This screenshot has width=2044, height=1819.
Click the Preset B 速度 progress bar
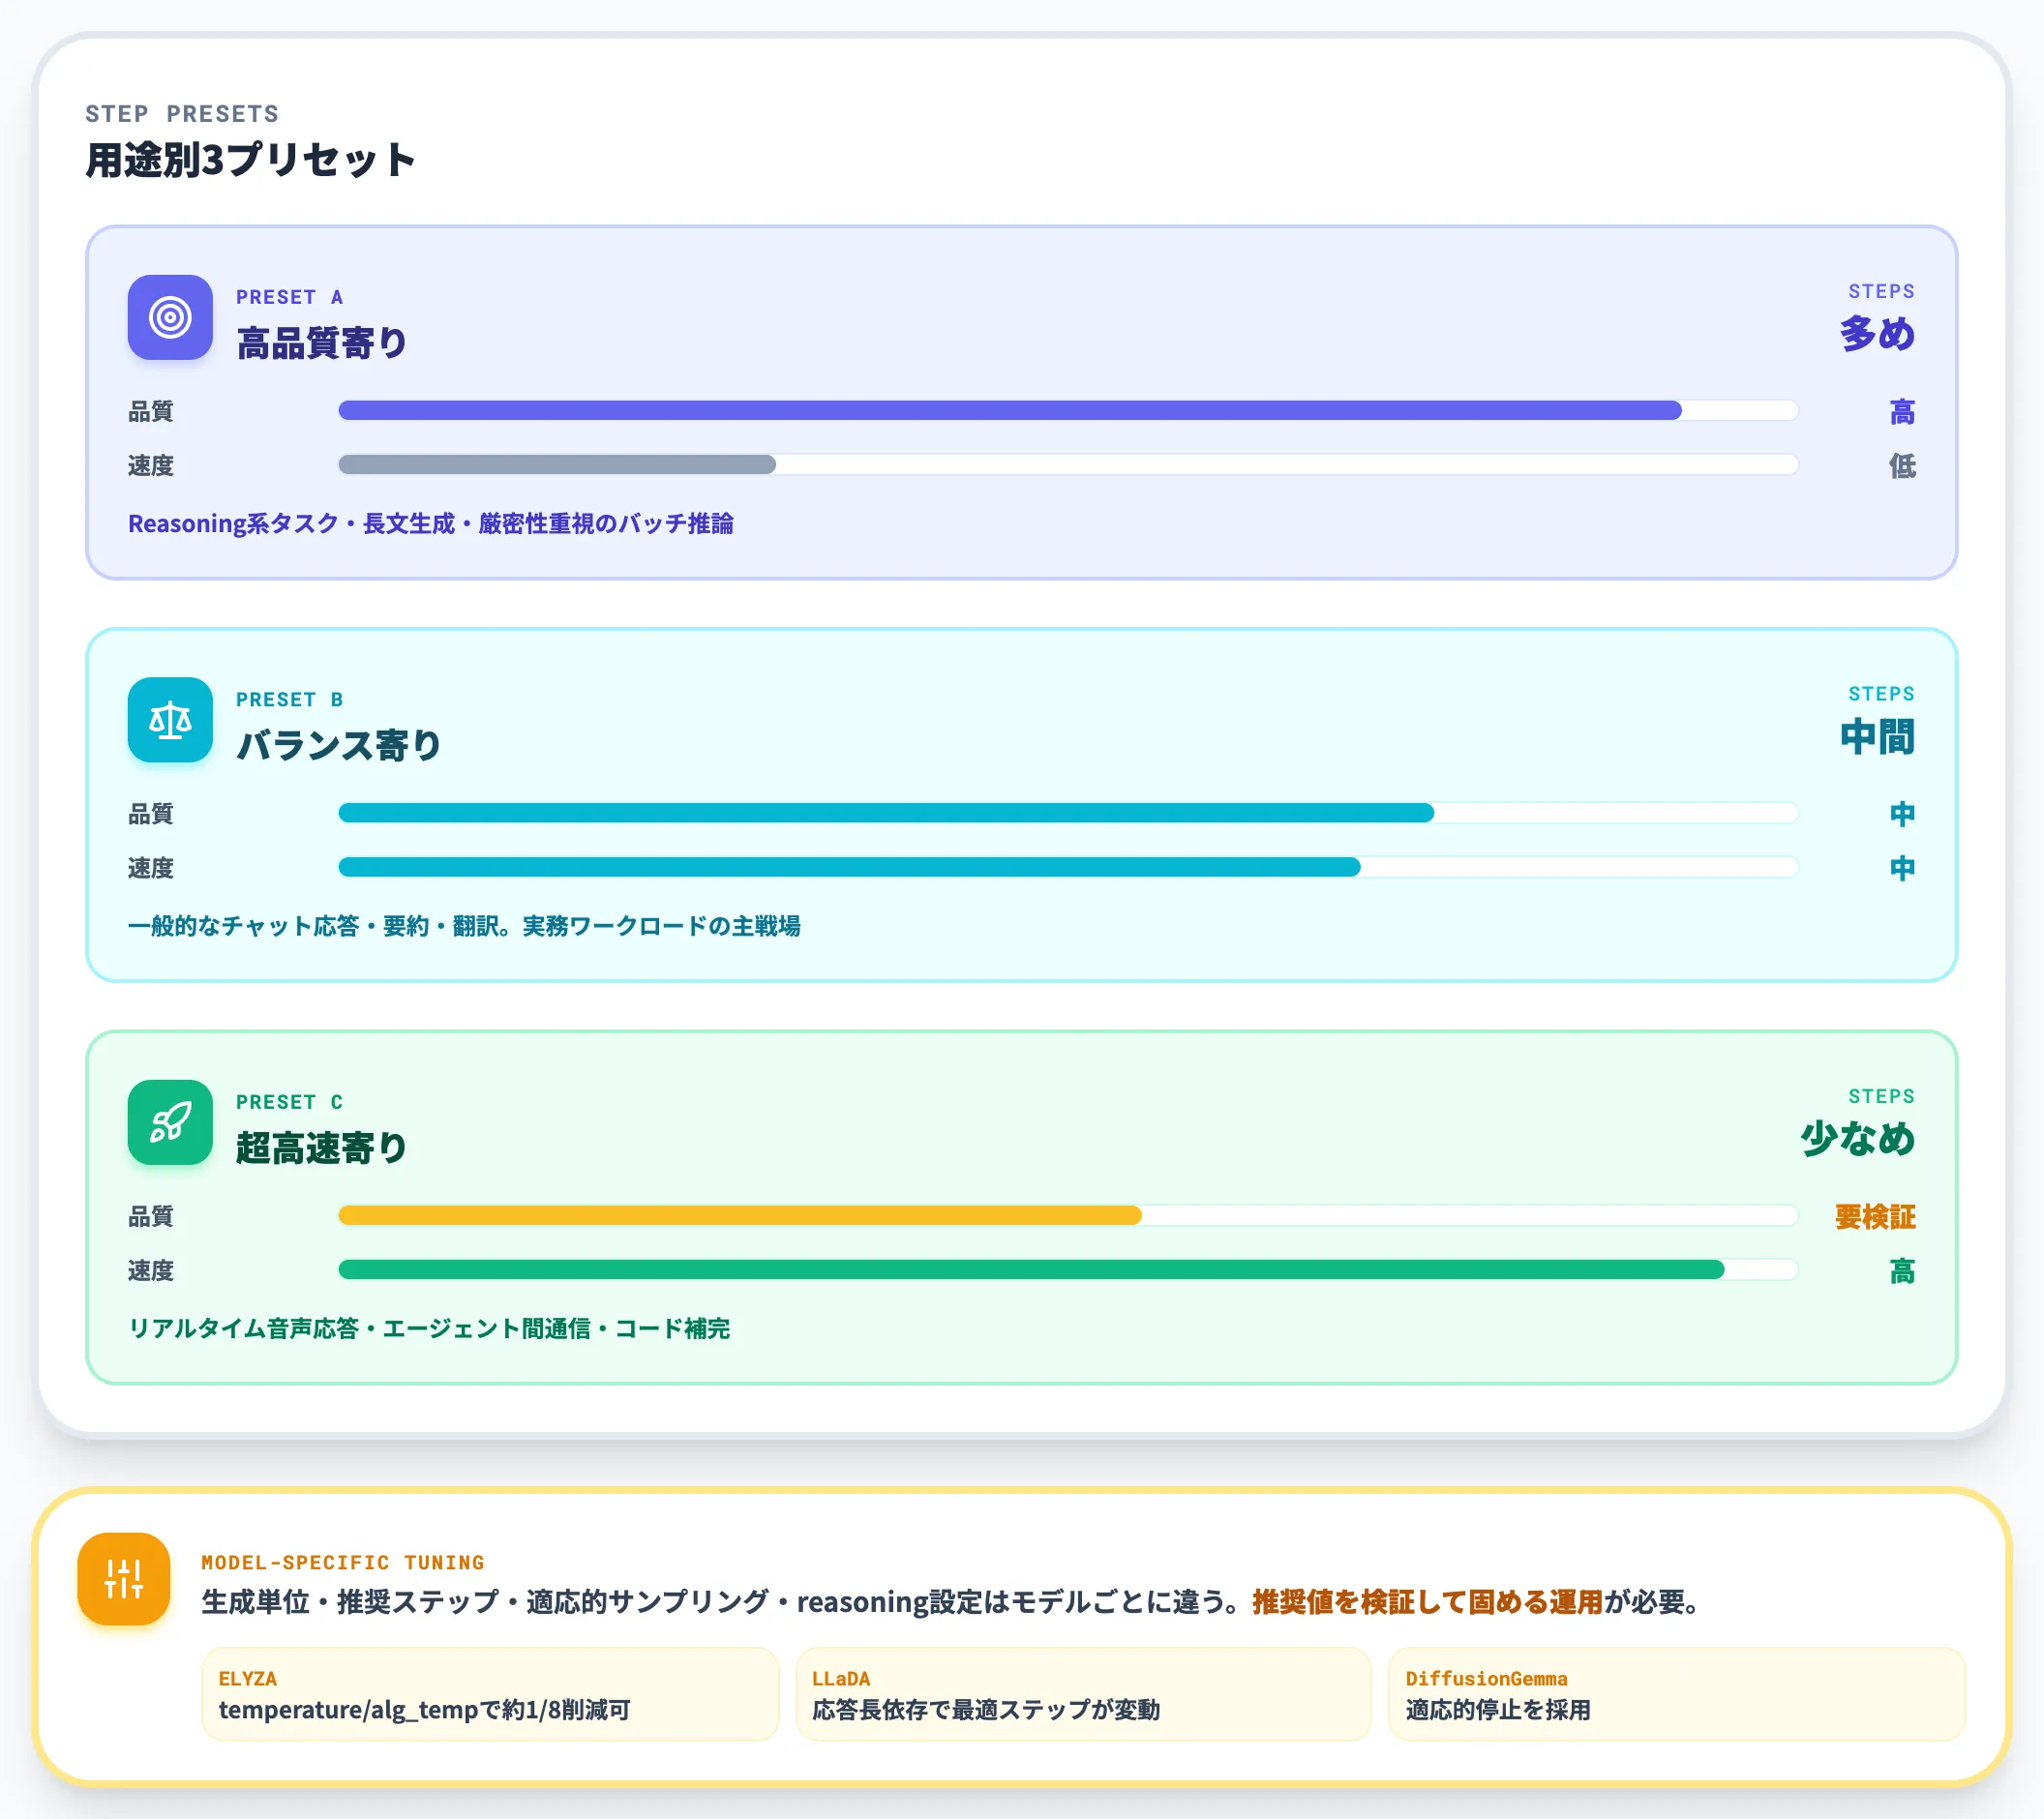pyautogui.click(x=1068, y=867)
